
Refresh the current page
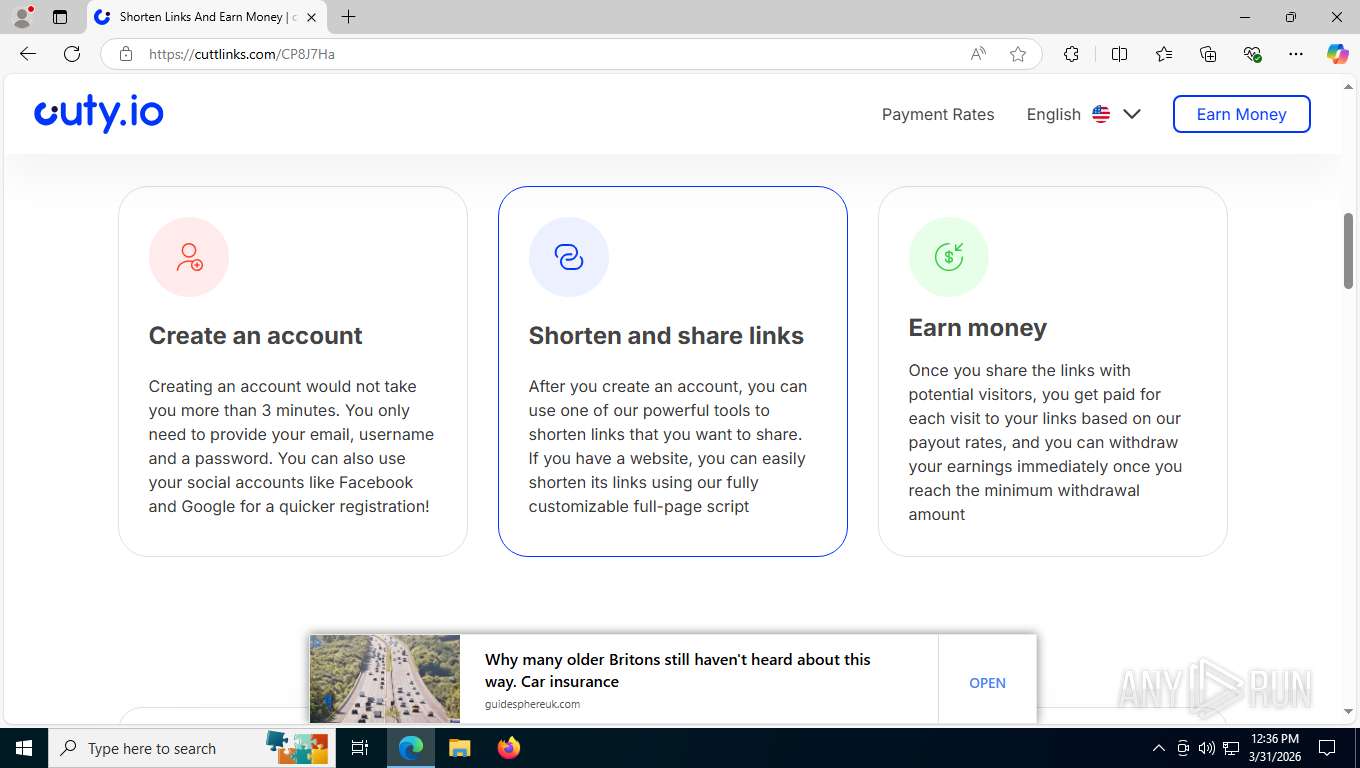click(x=72, y=54)
